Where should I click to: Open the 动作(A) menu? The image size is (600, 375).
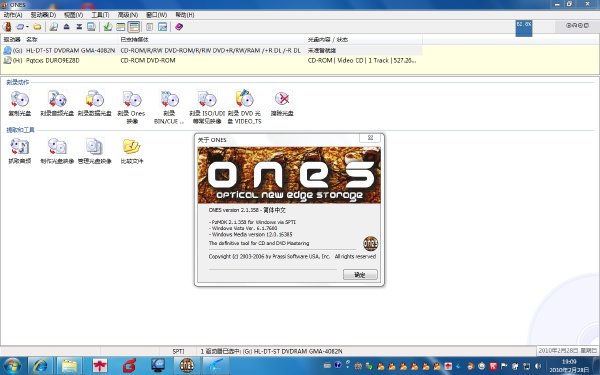pyautogui.click(x=13, y=15)
